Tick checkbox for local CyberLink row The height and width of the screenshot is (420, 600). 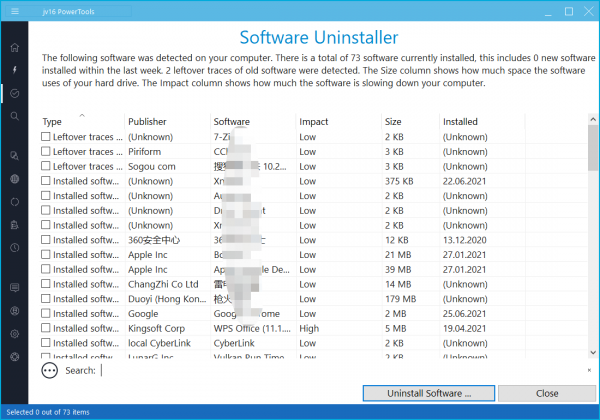point(46,342)
